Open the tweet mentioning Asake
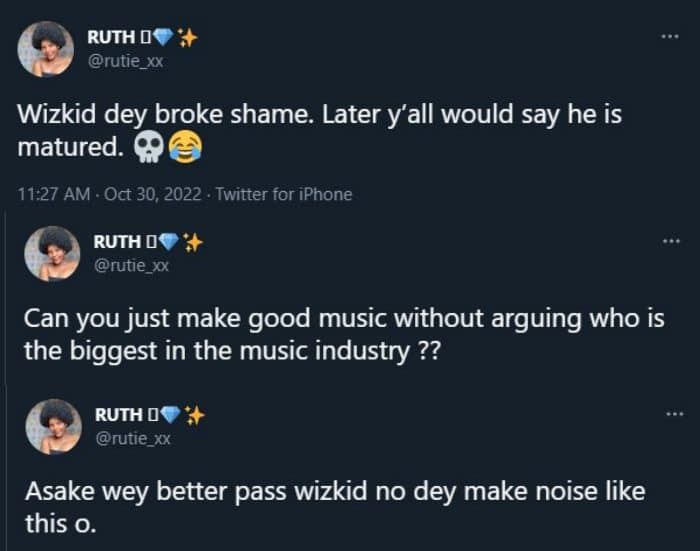The image size is (700, 551). (330, 507)
